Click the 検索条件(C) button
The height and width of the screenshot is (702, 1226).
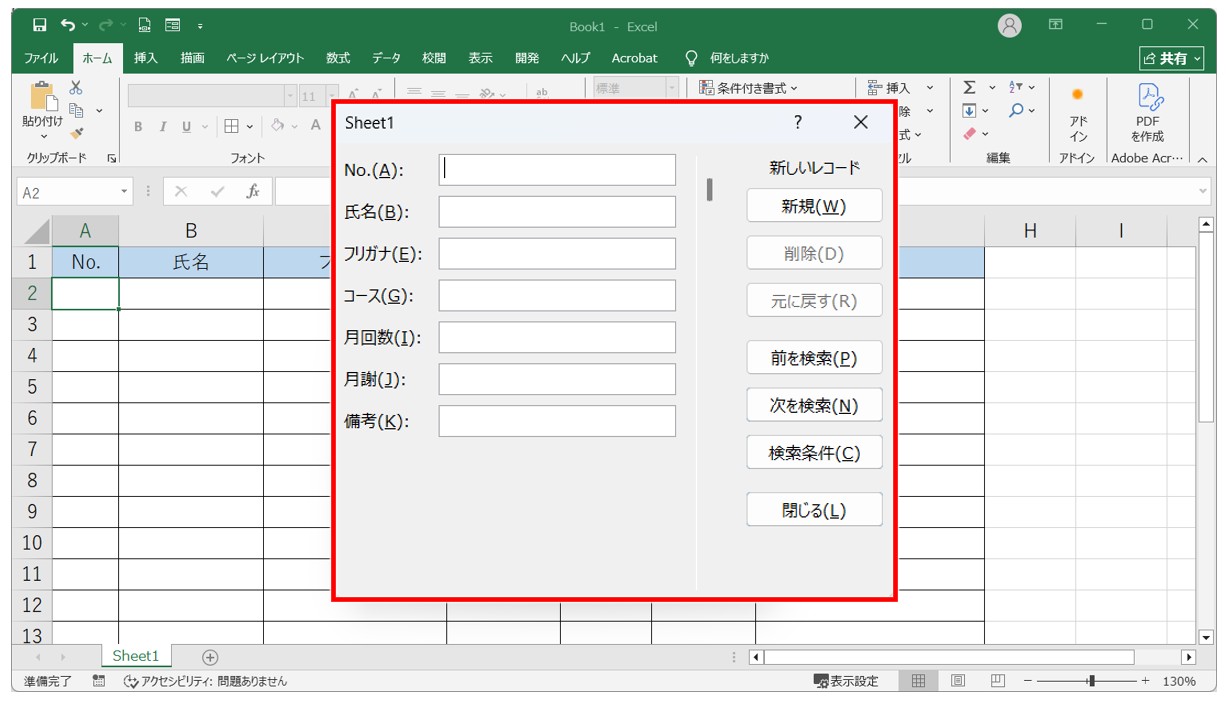point(814,453)
